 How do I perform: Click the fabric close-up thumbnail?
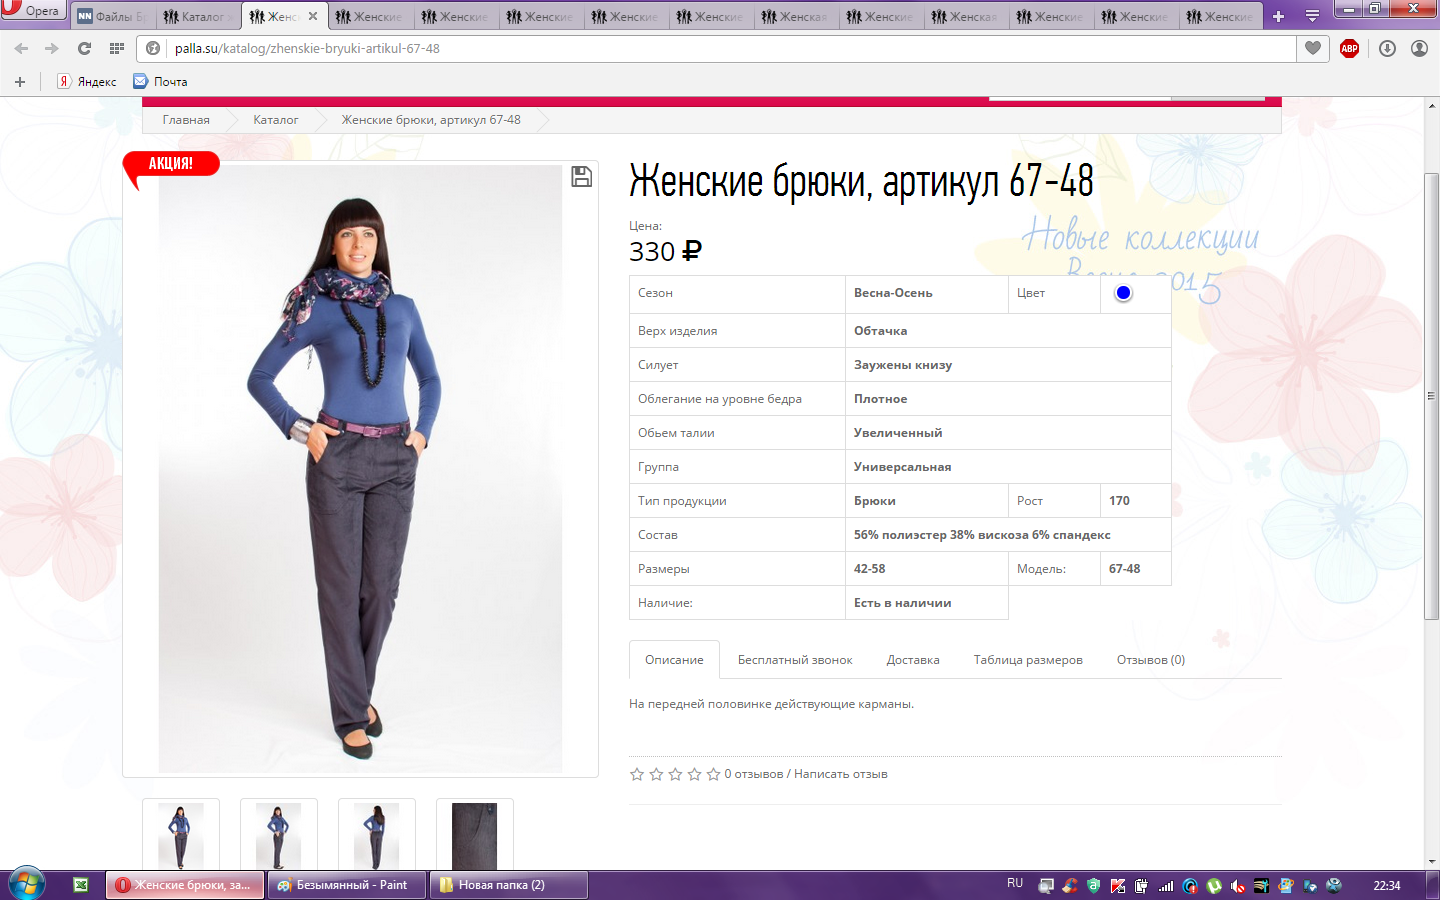(474, 835)
